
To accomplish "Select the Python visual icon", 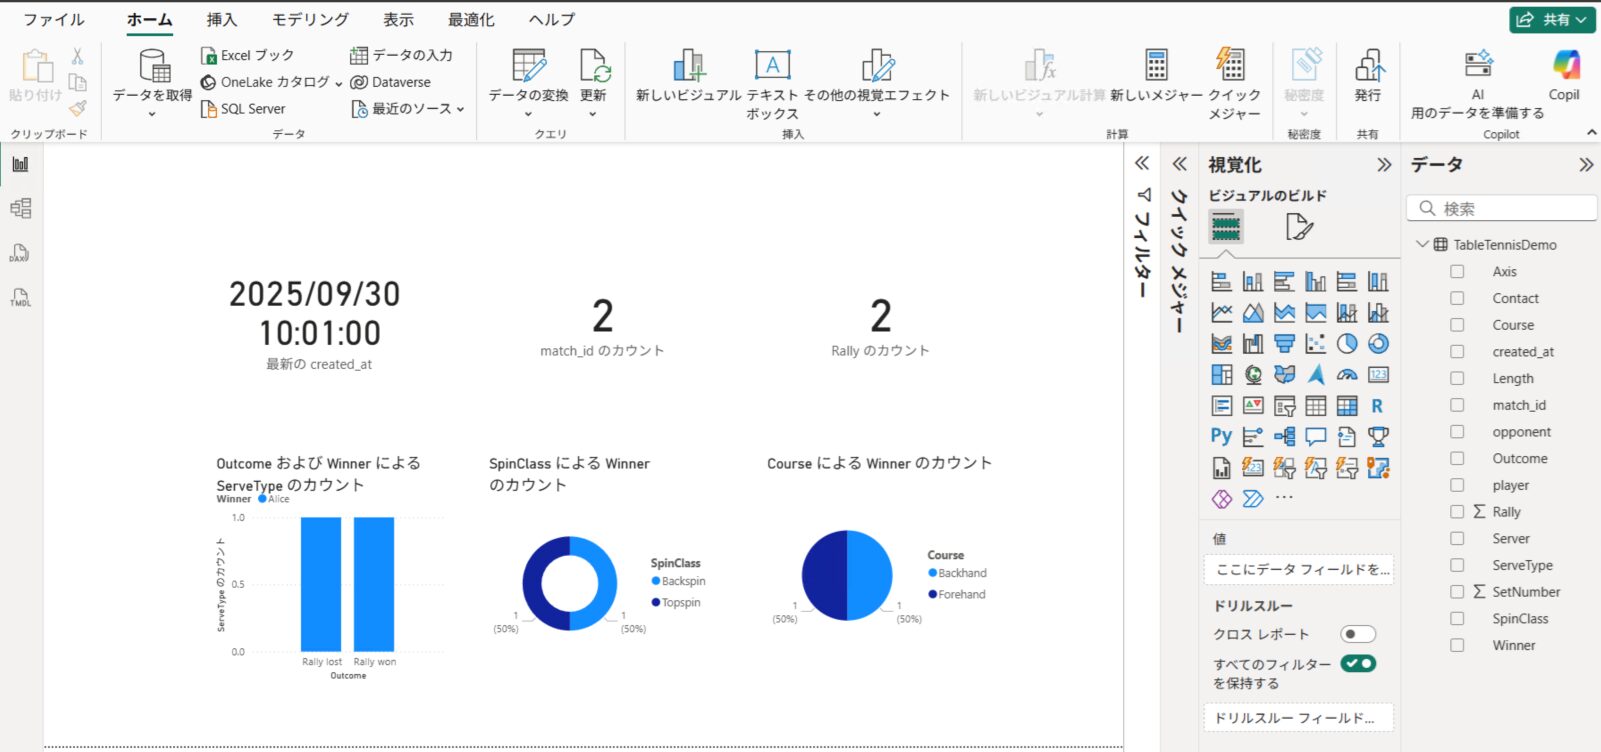I will (x=1221, y=437).
